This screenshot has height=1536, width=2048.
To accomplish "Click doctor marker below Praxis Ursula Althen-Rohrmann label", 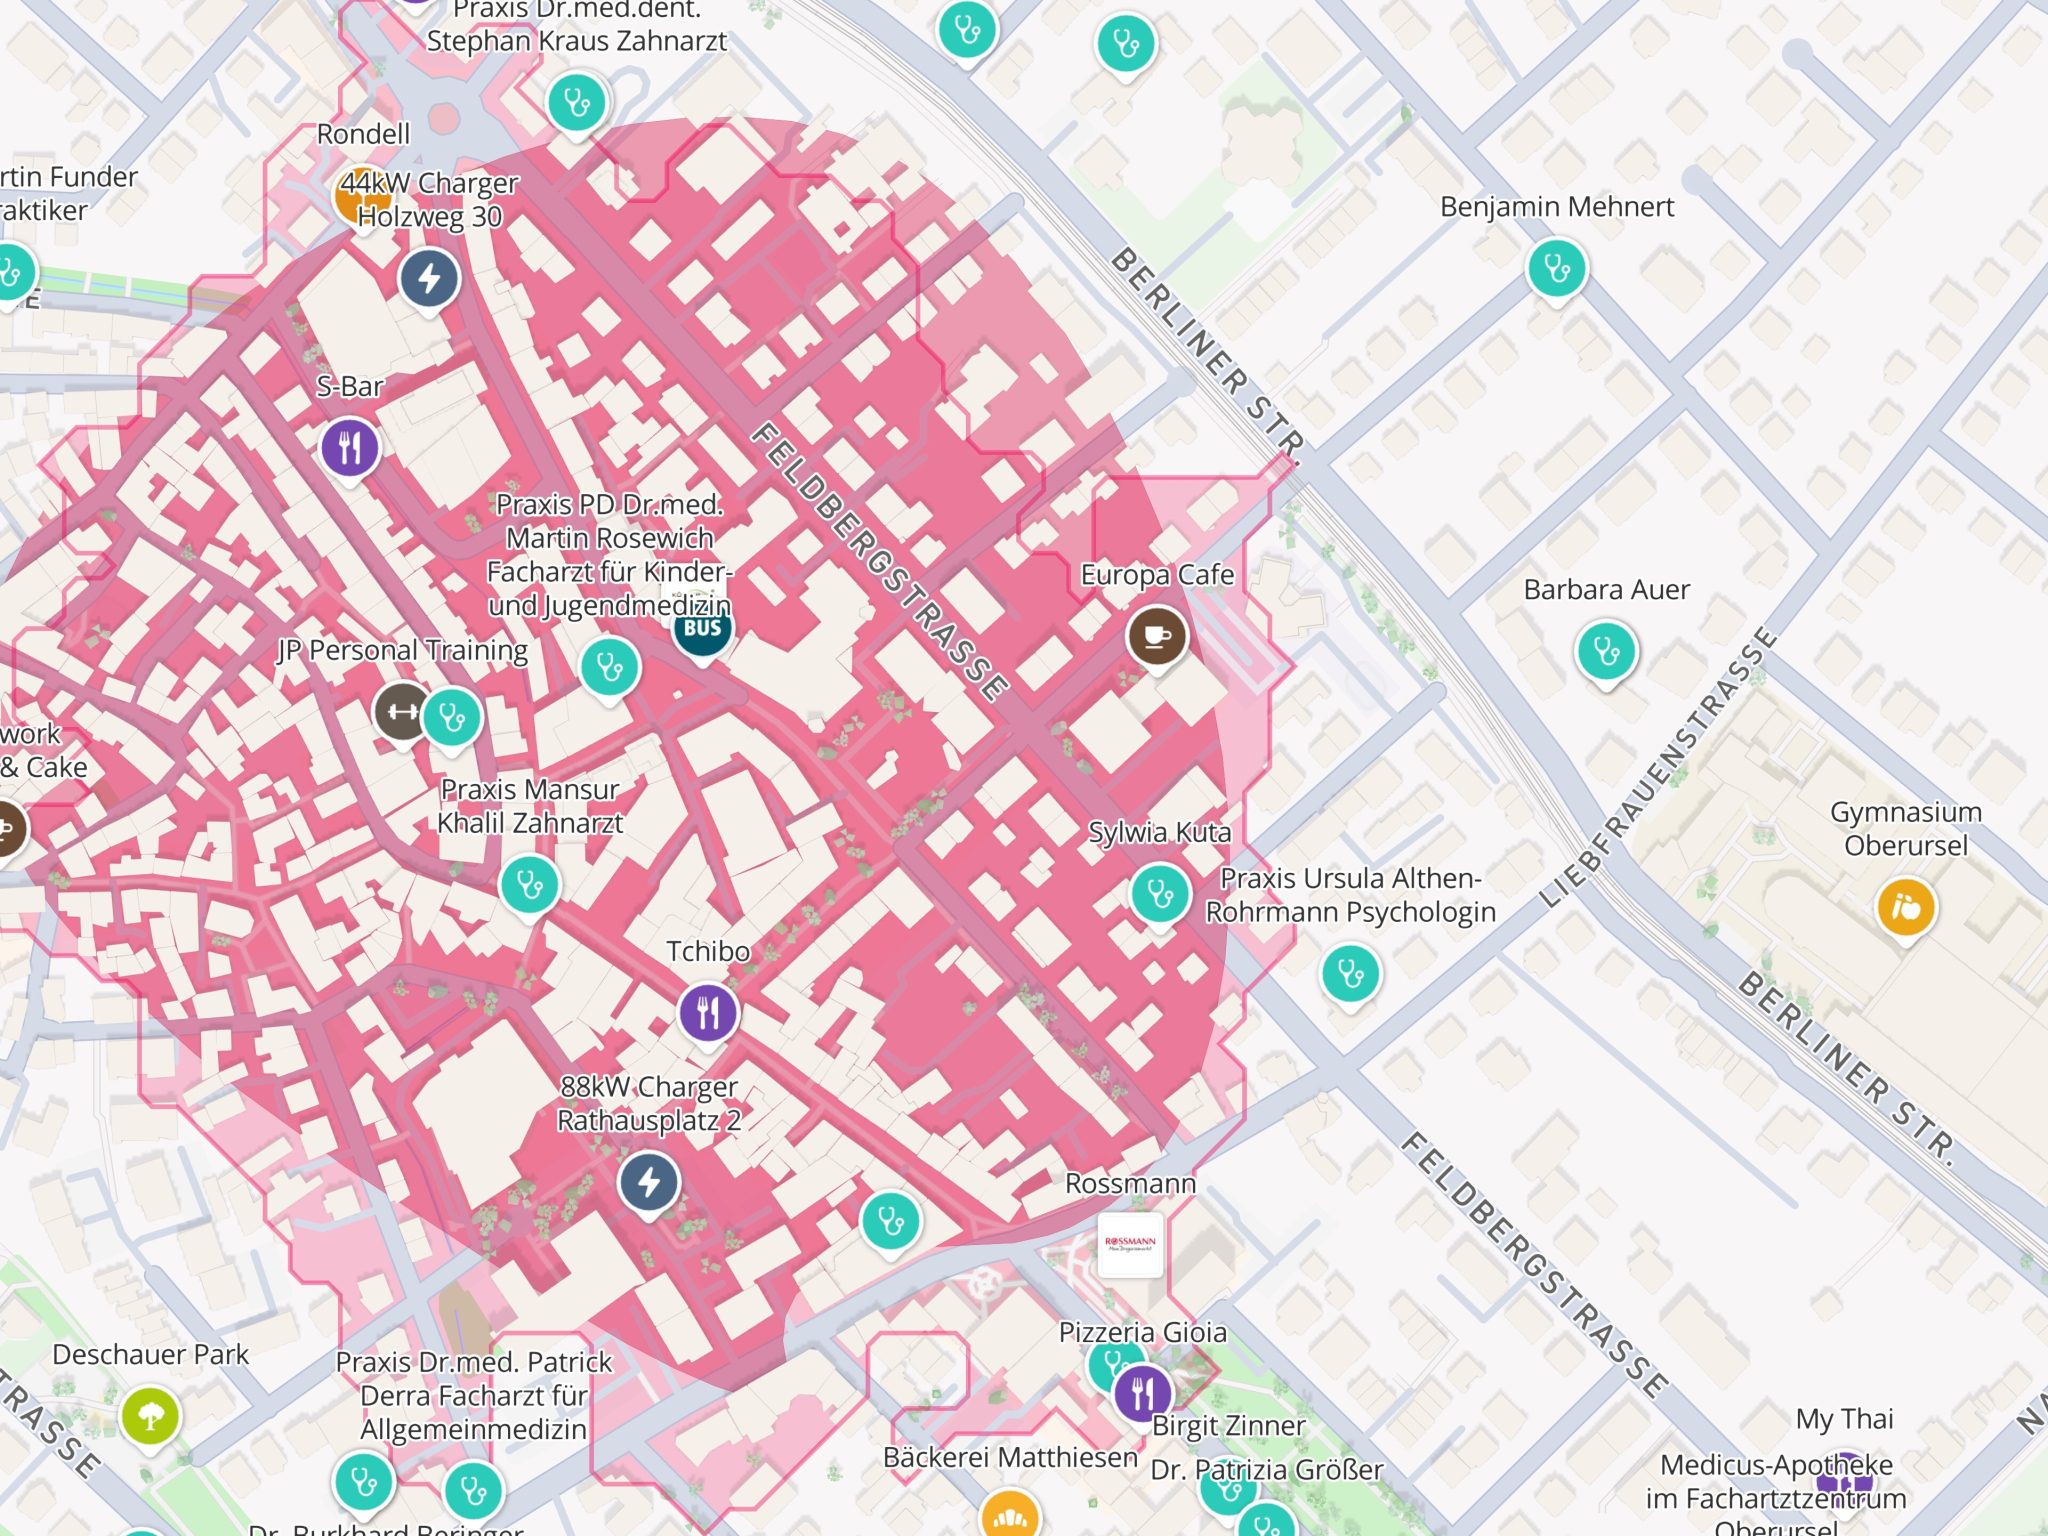I will pos(1350,973).
